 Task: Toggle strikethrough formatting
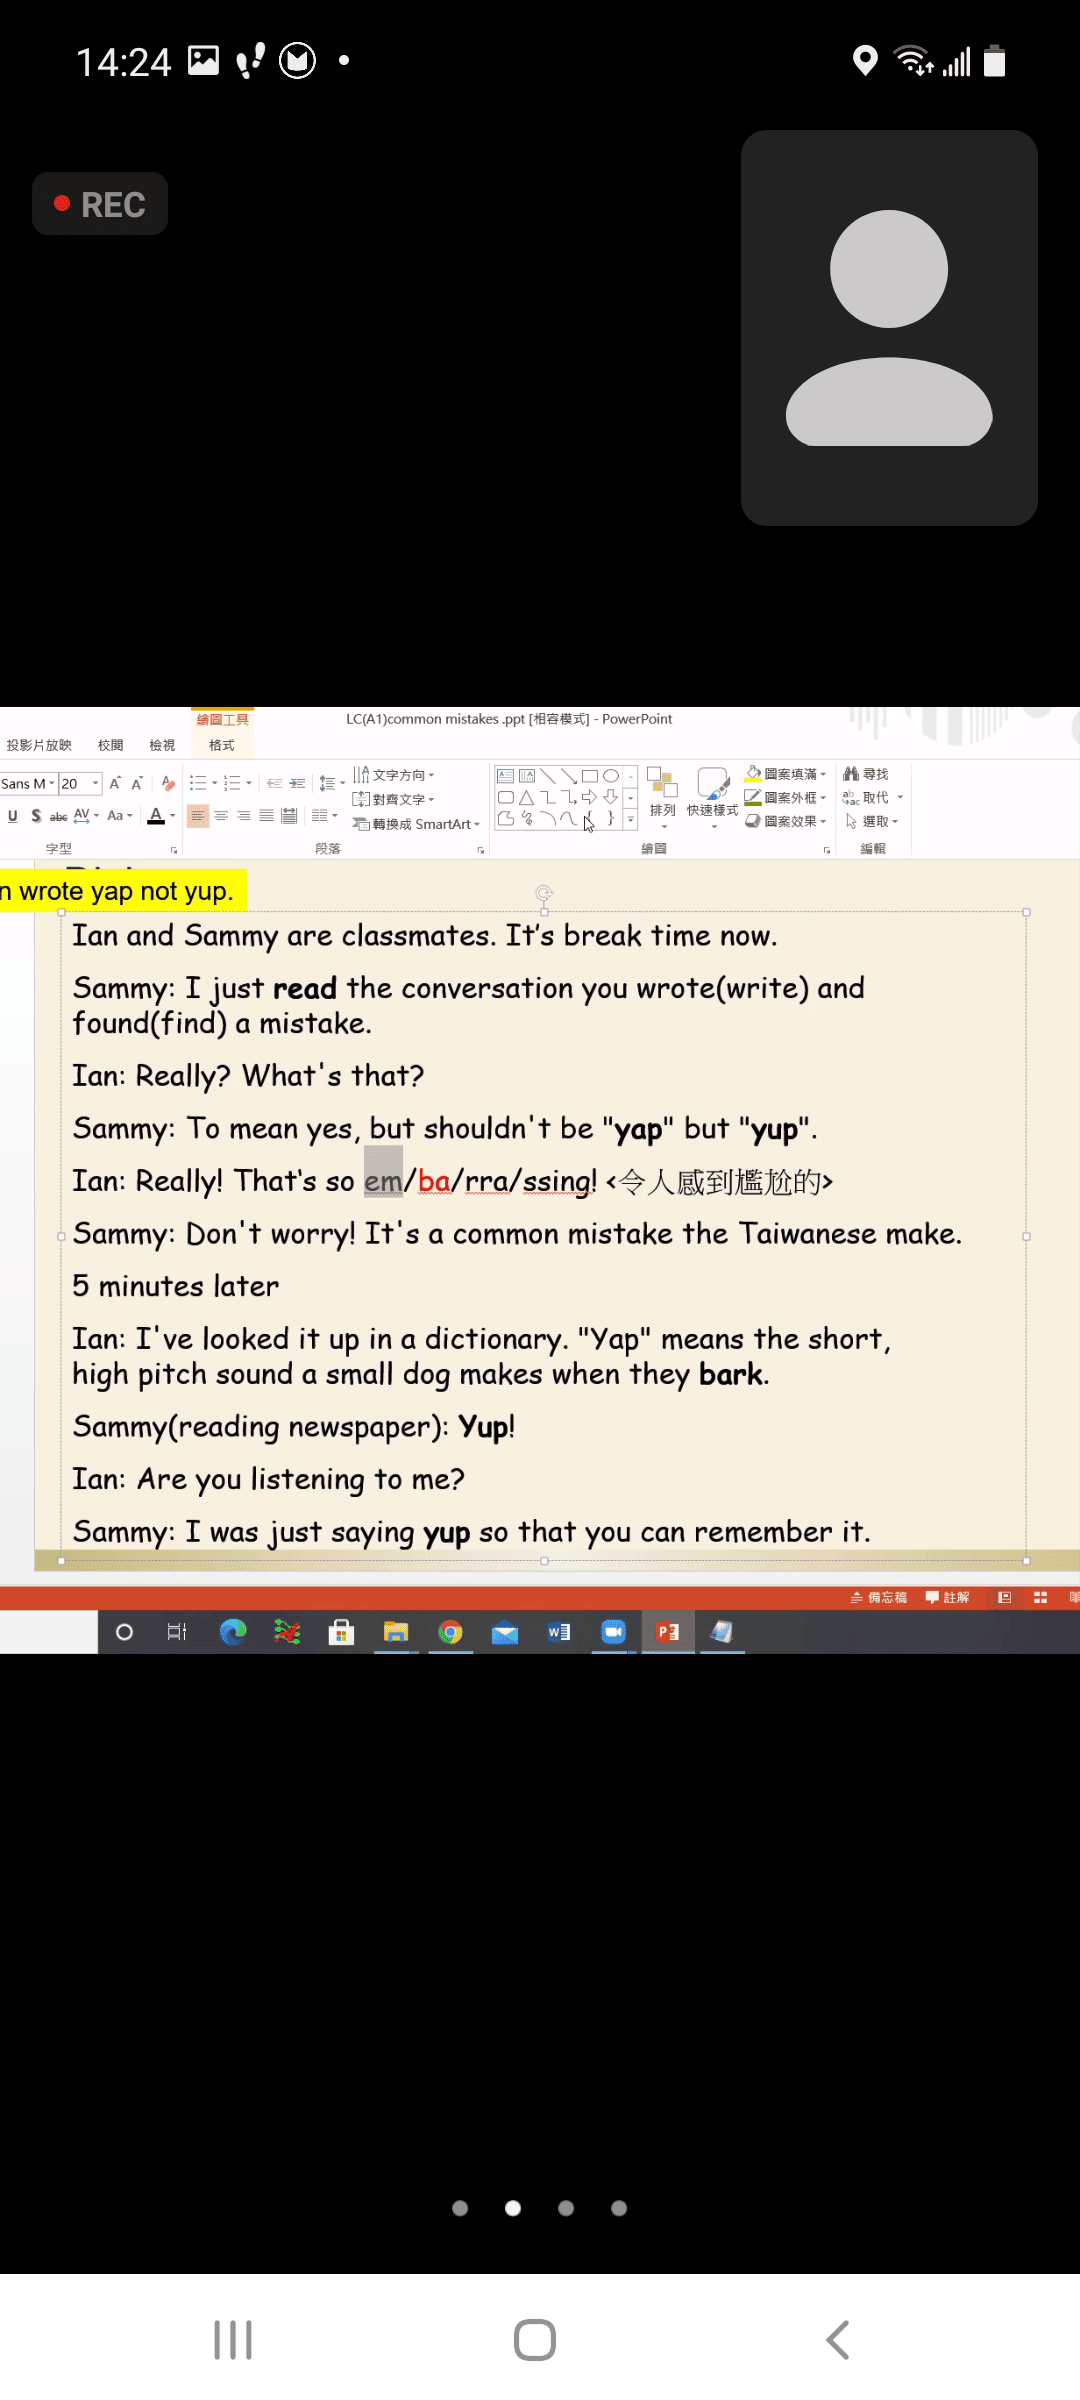[x=59, y=816]
